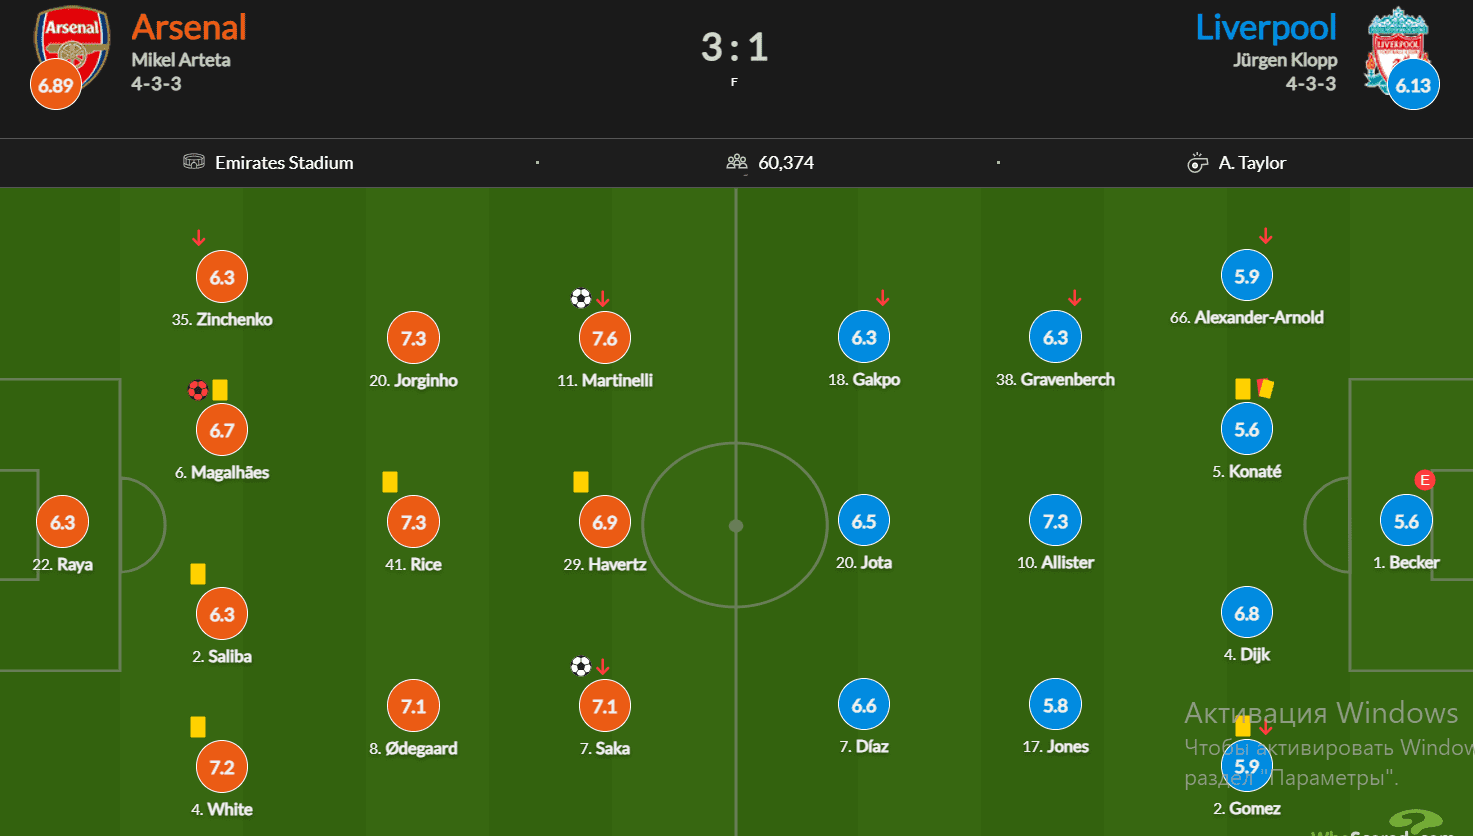Click Magalhães' red own-goal ball icon
This screenshot has height=836, width=1475.
(198, 390)
